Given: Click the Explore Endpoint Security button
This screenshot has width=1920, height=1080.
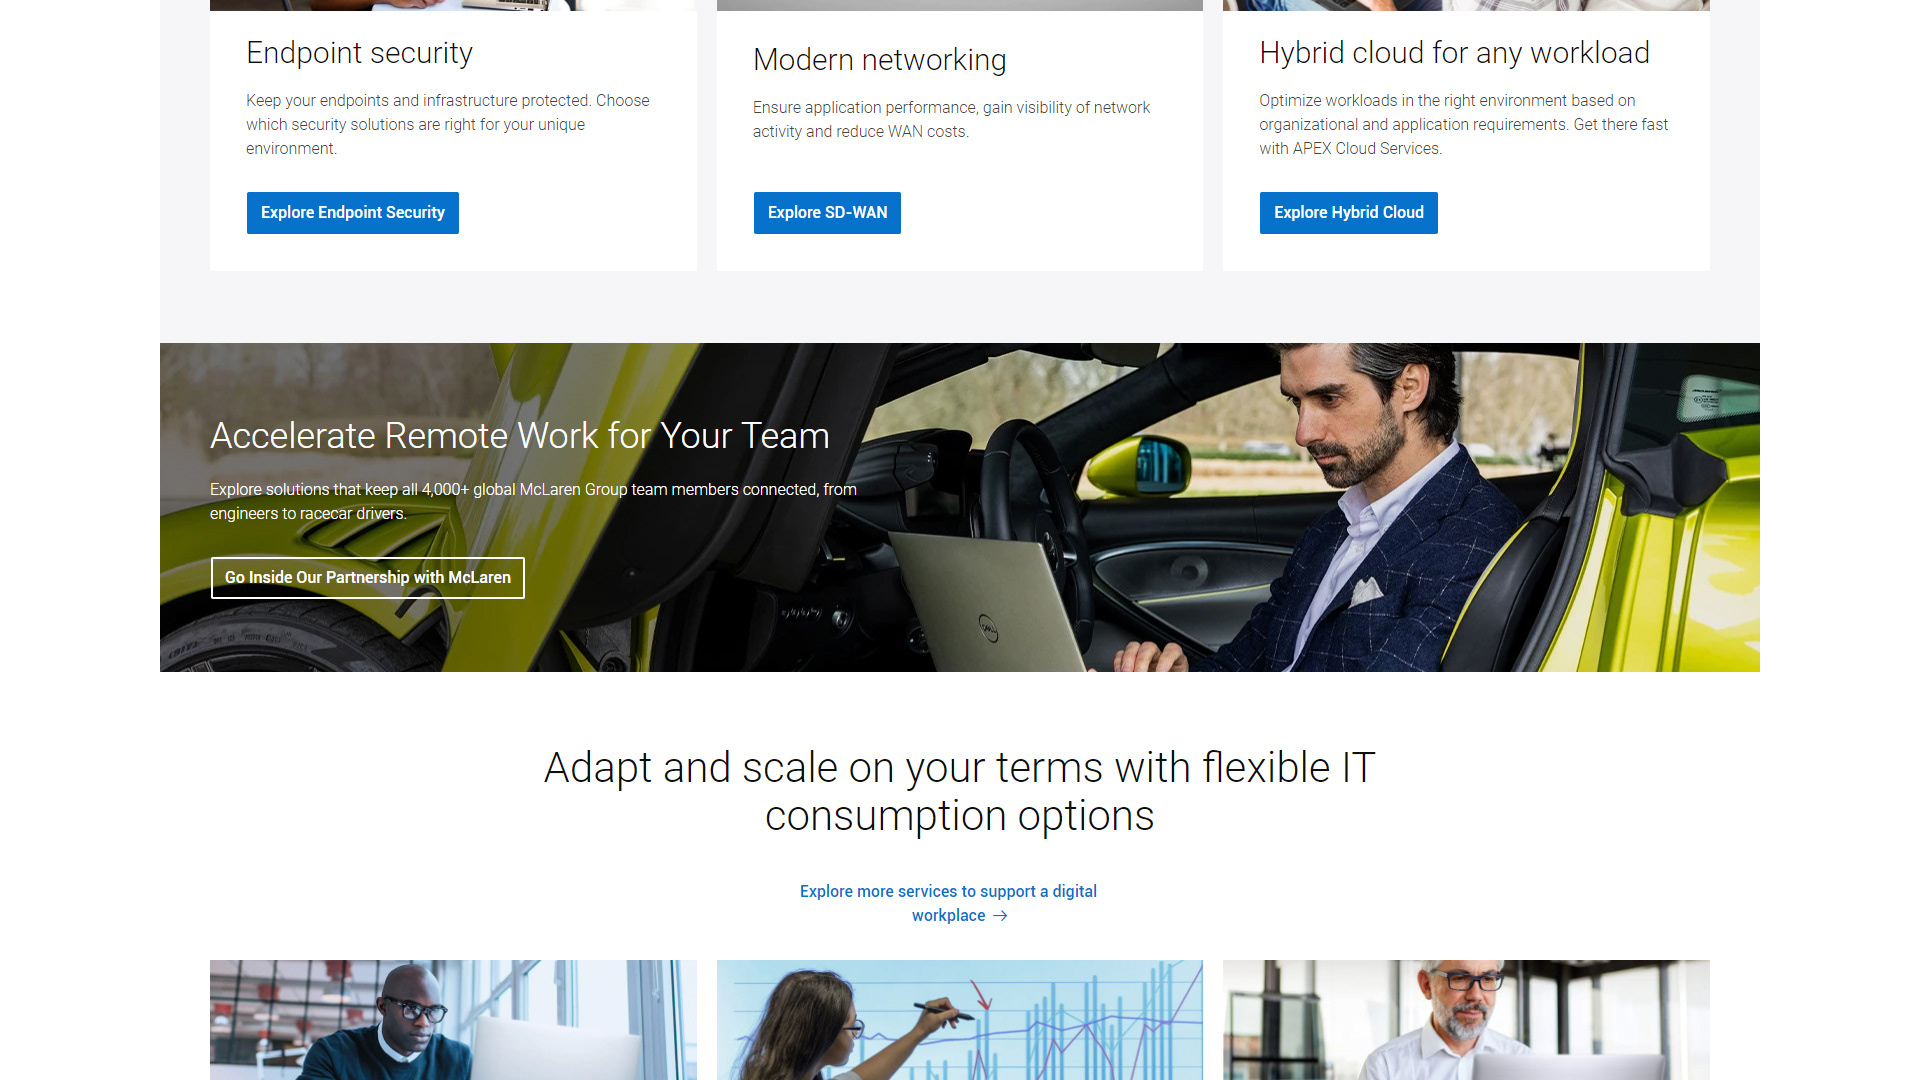Looking at the screenshot, I should [352, 213].
